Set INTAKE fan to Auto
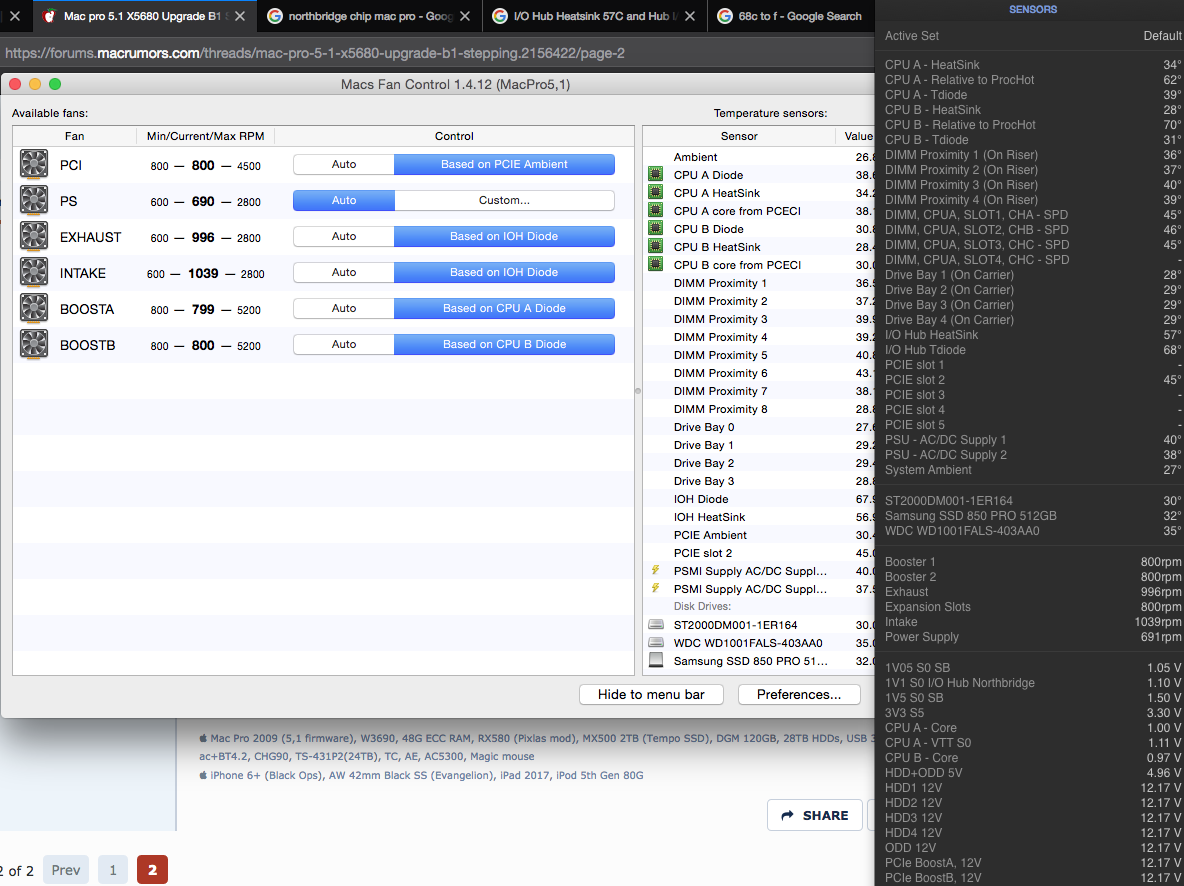This screenshot has width=1184, height=886. point(344,272)
